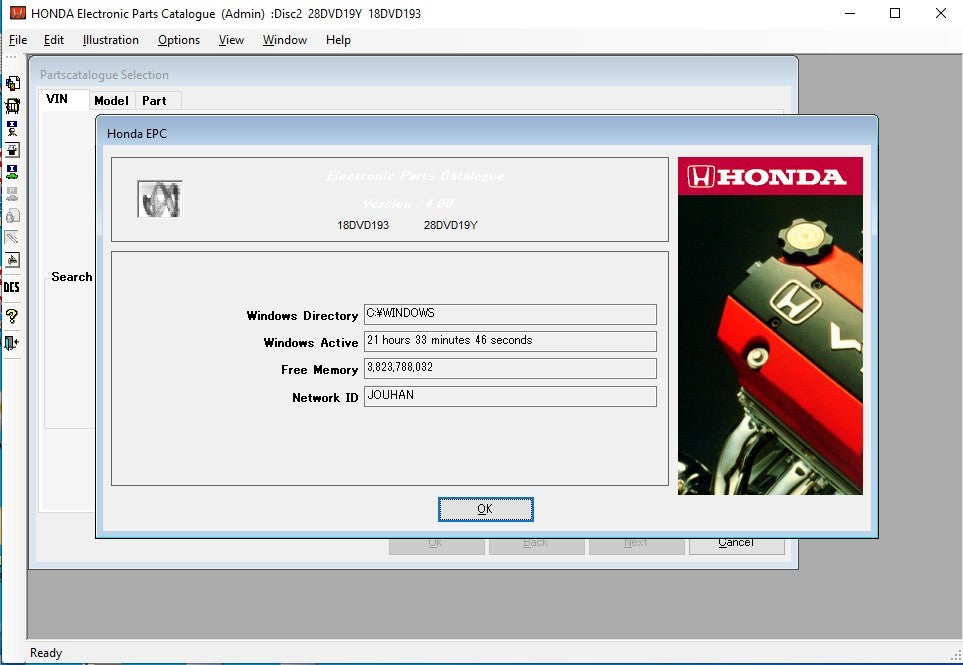Click the Network ID field showing JOUHAN
Screen dimensions: 963x665
coord(510,396)
